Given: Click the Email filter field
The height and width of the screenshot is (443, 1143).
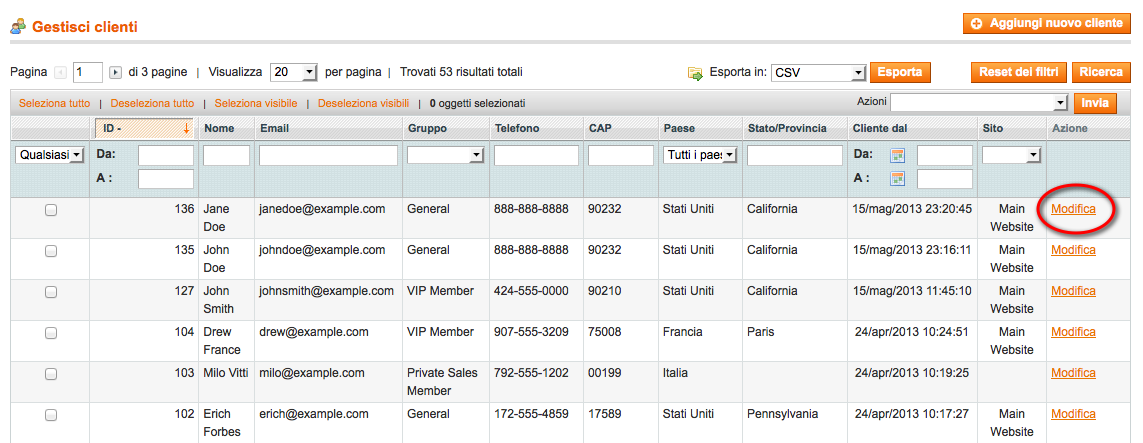Looking at the screenshot, I should 328,155.
